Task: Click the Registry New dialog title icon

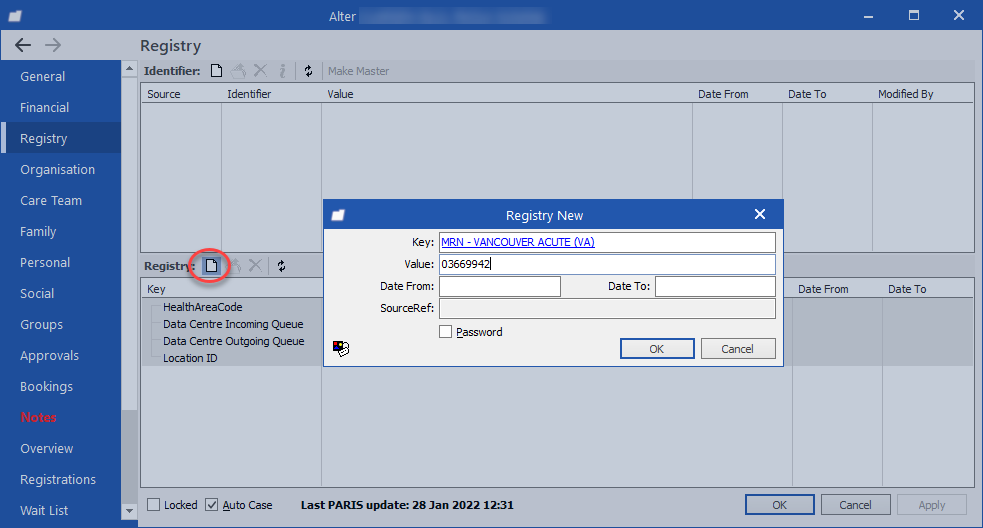Action: point(339,215)
